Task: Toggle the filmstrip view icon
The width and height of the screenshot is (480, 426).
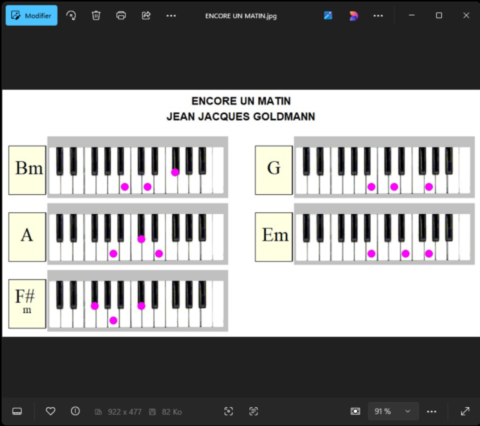Action: (17, 411)
